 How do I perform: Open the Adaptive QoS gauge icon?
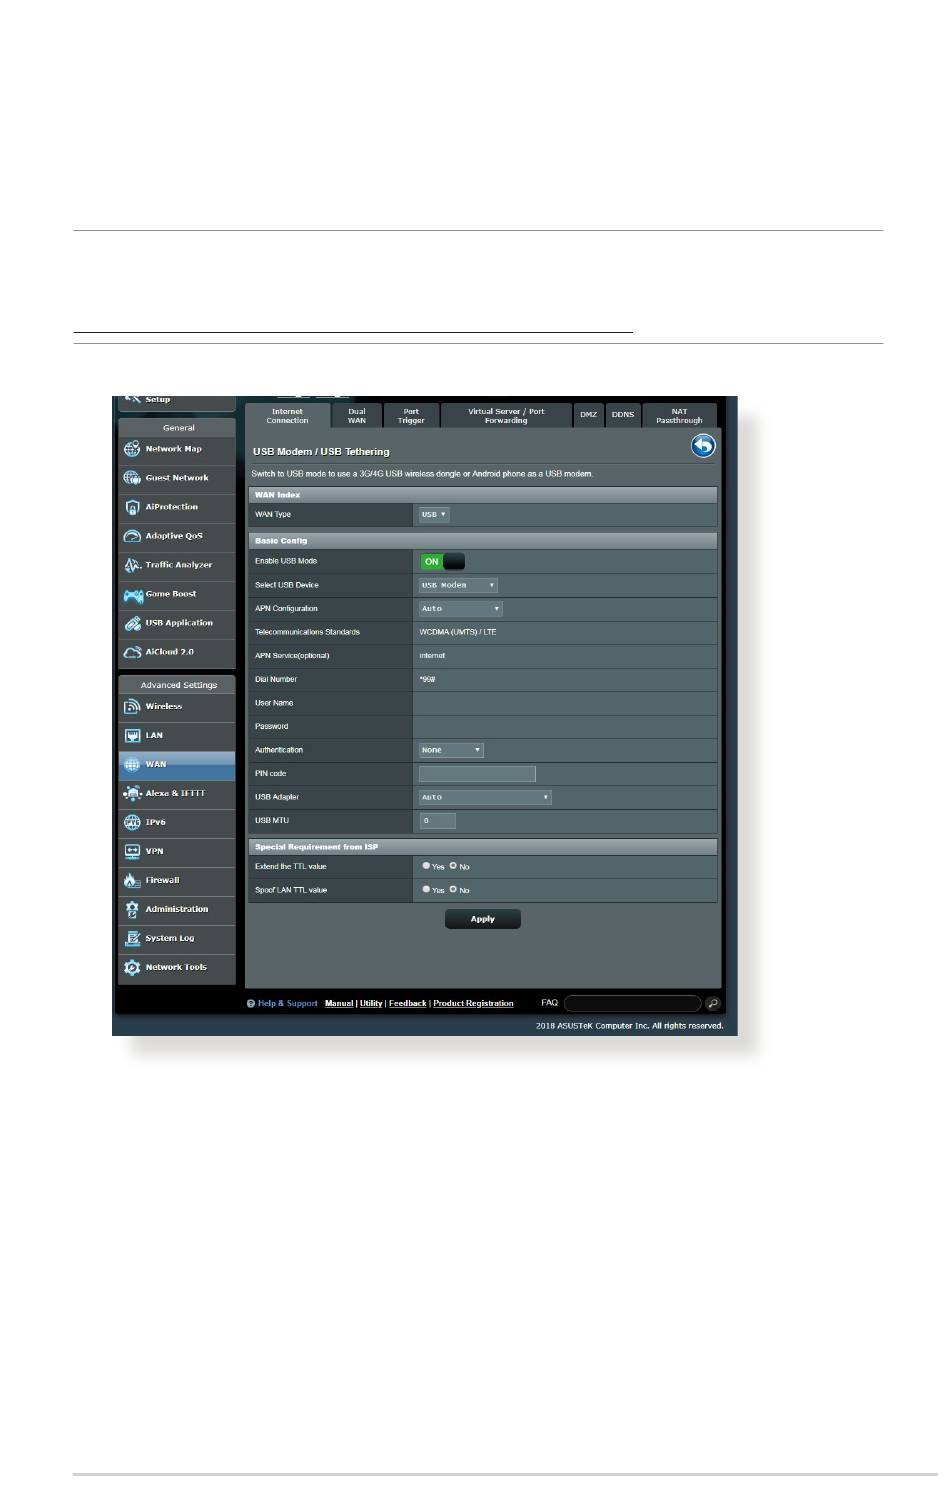coord(132,536)
